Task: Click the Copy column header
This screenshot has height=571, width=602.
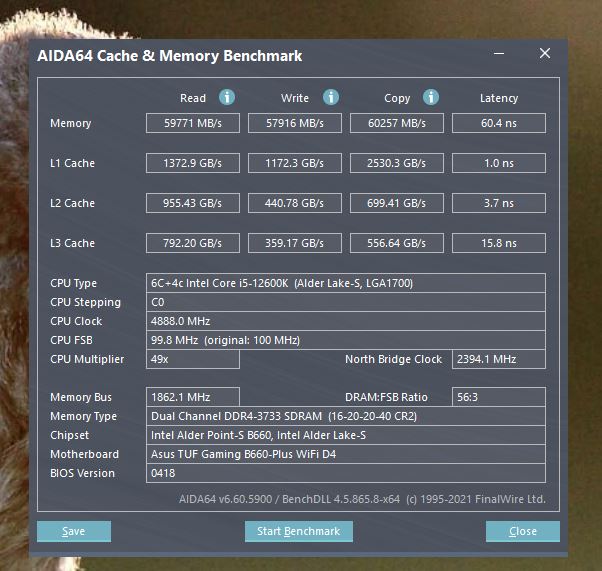Action: 397,98
